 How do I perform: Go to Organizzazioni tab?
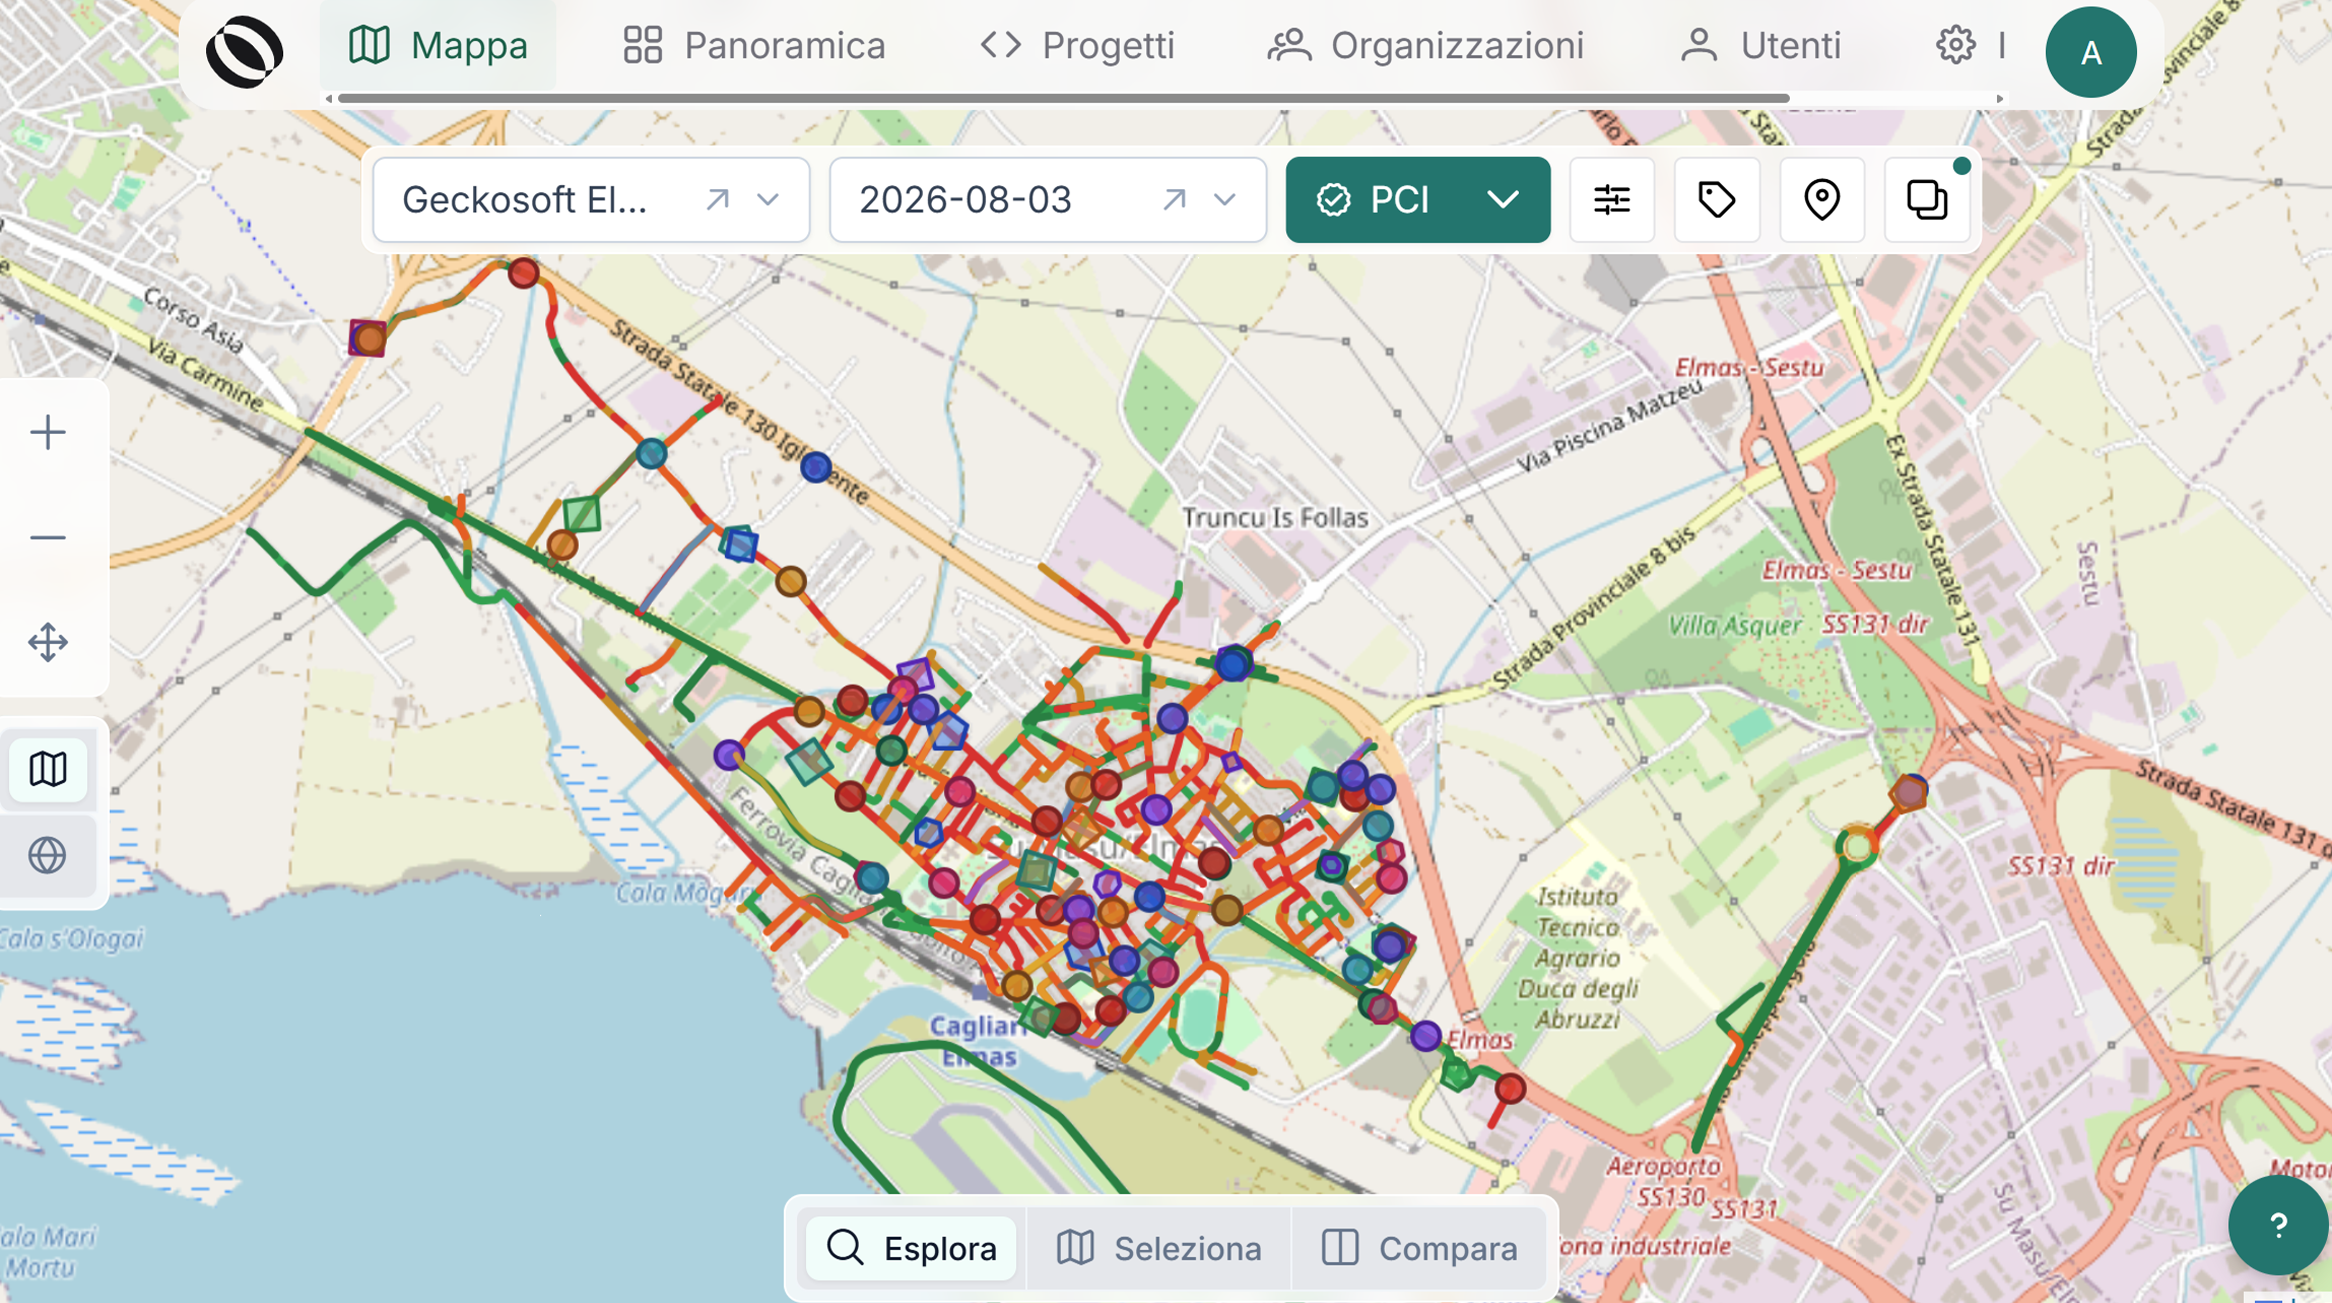[1426, 46]
